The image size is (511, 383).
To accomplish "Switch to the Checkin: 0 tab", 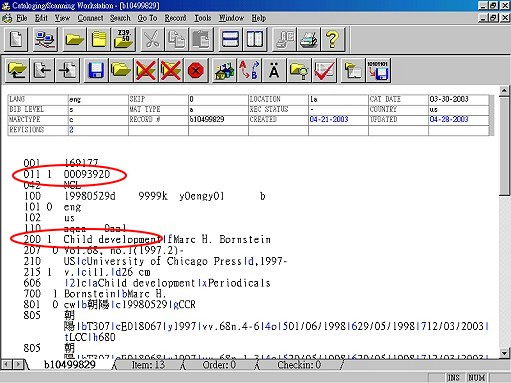I will tap(299, 365).
